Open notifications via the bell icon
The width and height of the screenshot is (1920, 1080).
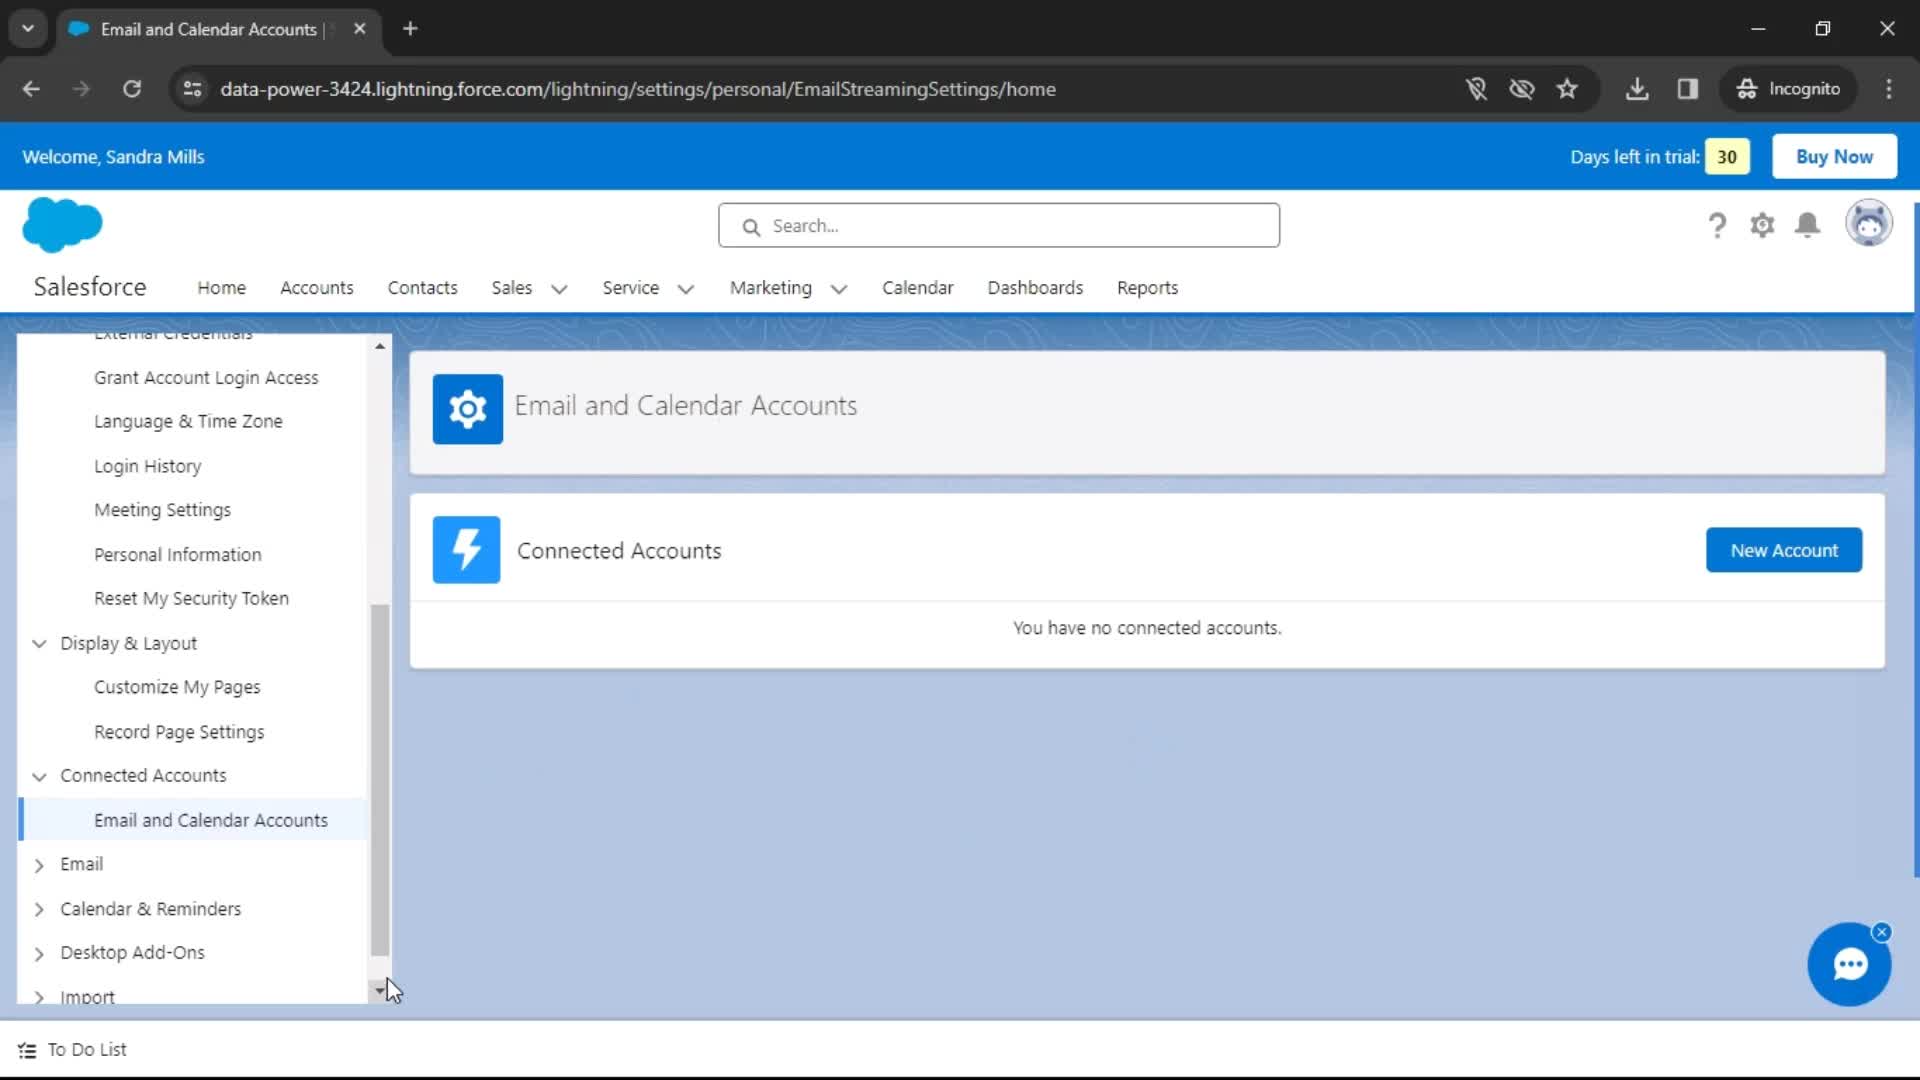[x=1808, y=225]
